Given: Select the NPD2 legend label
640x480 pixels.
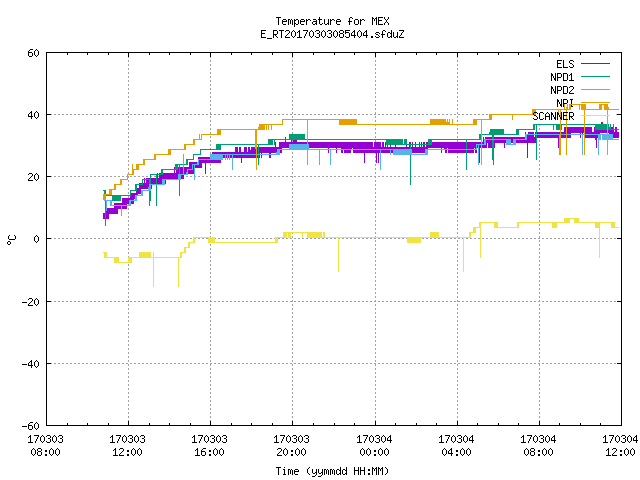Looking at the screenshot, I should tap(562, 90).
